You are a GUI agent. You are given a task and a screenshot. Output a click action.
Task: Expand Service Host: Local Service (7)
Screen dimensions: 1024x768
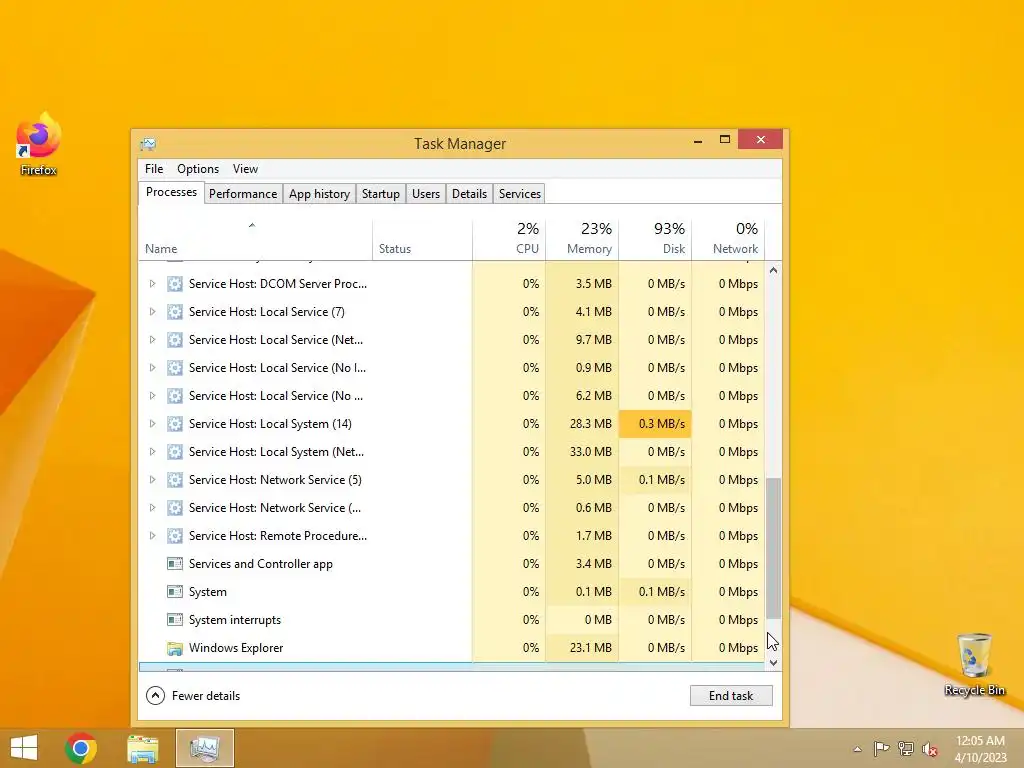[152, 312]
